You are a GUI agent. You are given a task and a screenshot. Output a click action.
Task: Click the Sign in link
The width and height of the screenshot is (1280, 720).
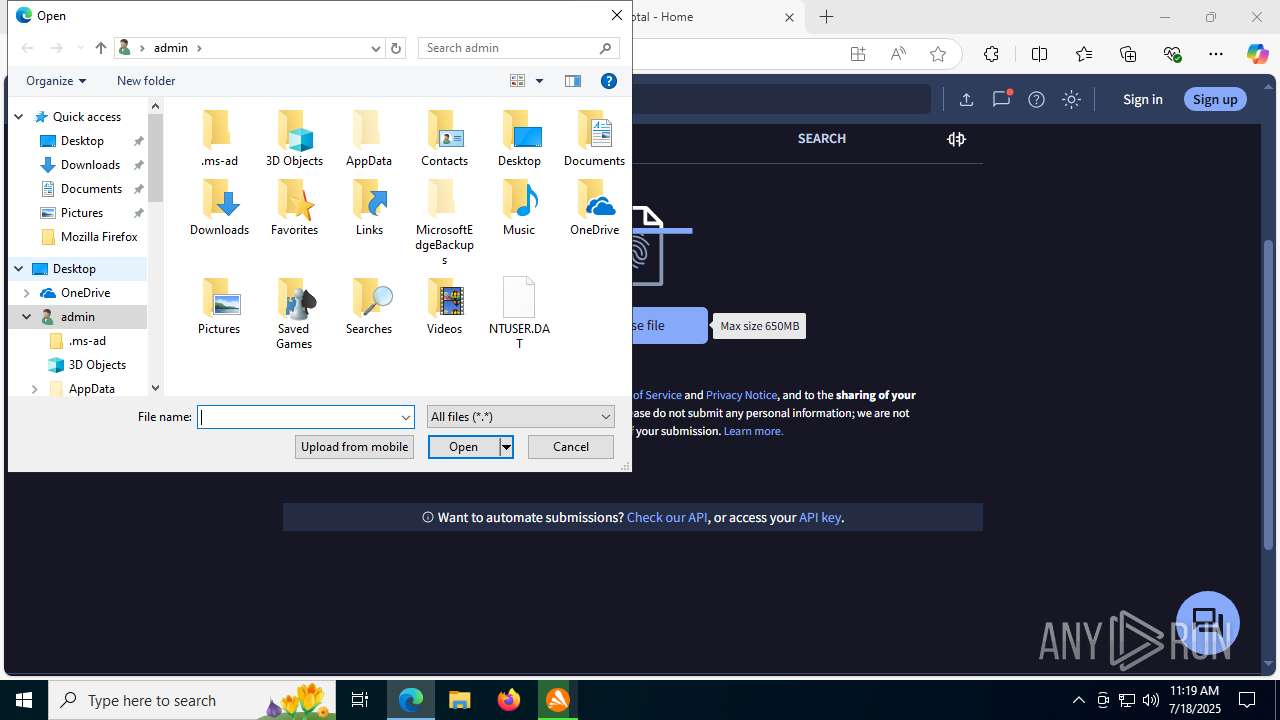point(1143,99)
